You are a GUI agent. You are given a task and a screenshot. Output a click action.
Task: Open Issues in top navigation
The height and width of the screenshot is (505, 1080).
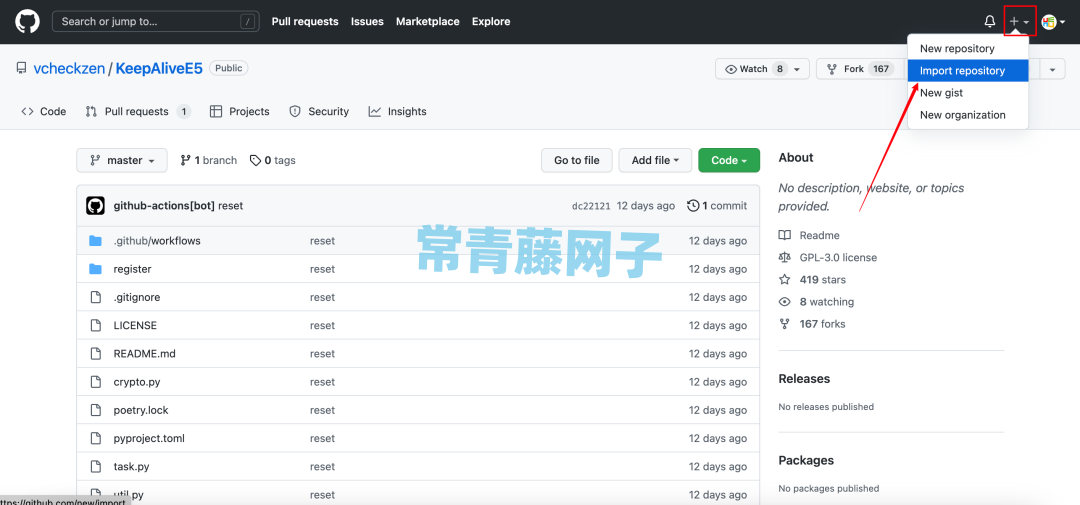point(367,21)
